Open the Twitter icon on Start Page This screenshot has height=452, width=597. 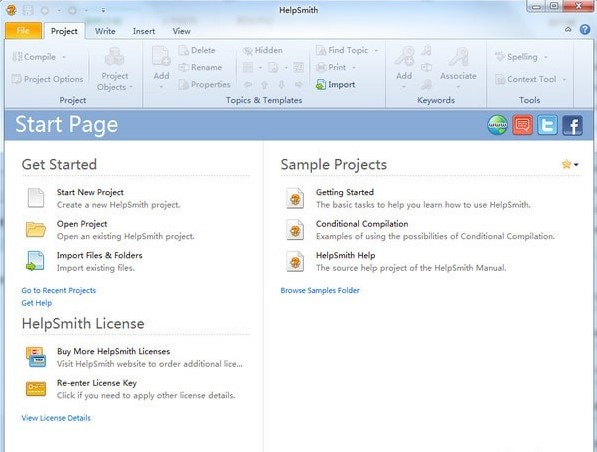(548, 125)
